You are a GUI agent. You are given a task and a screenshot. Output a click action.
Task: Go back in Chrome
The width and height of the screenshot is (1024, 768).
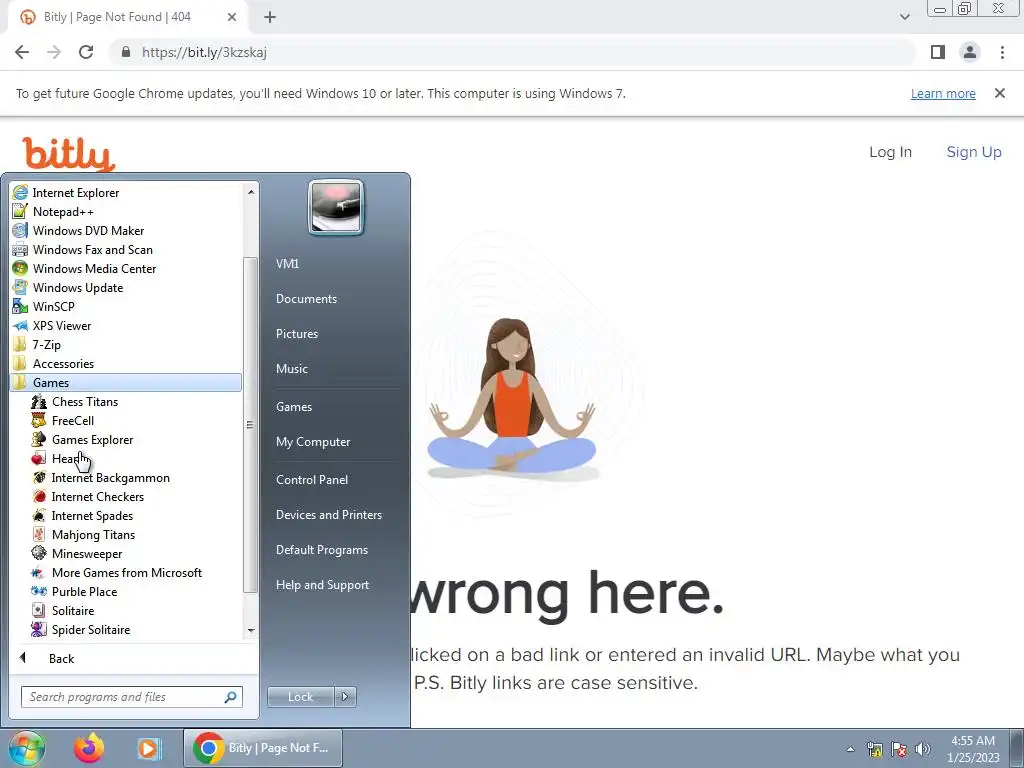(x=22, y=52)
